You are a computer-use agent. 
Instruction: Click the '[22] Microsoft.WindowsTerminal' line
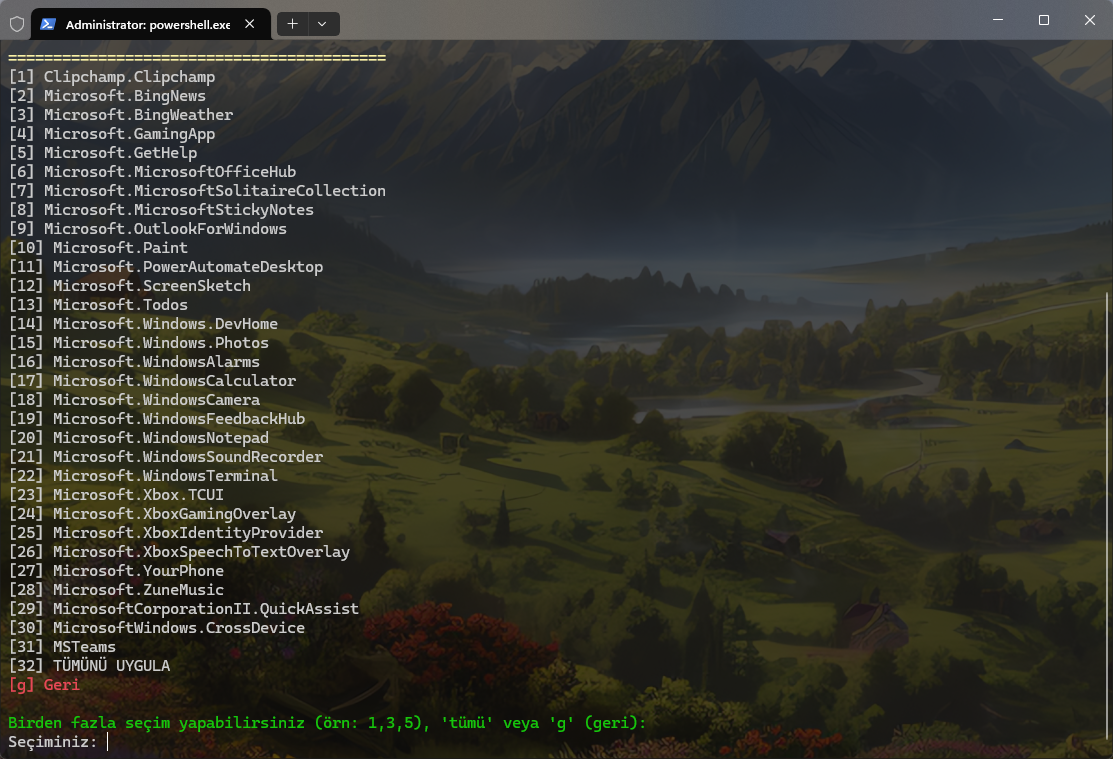(143, 476)
